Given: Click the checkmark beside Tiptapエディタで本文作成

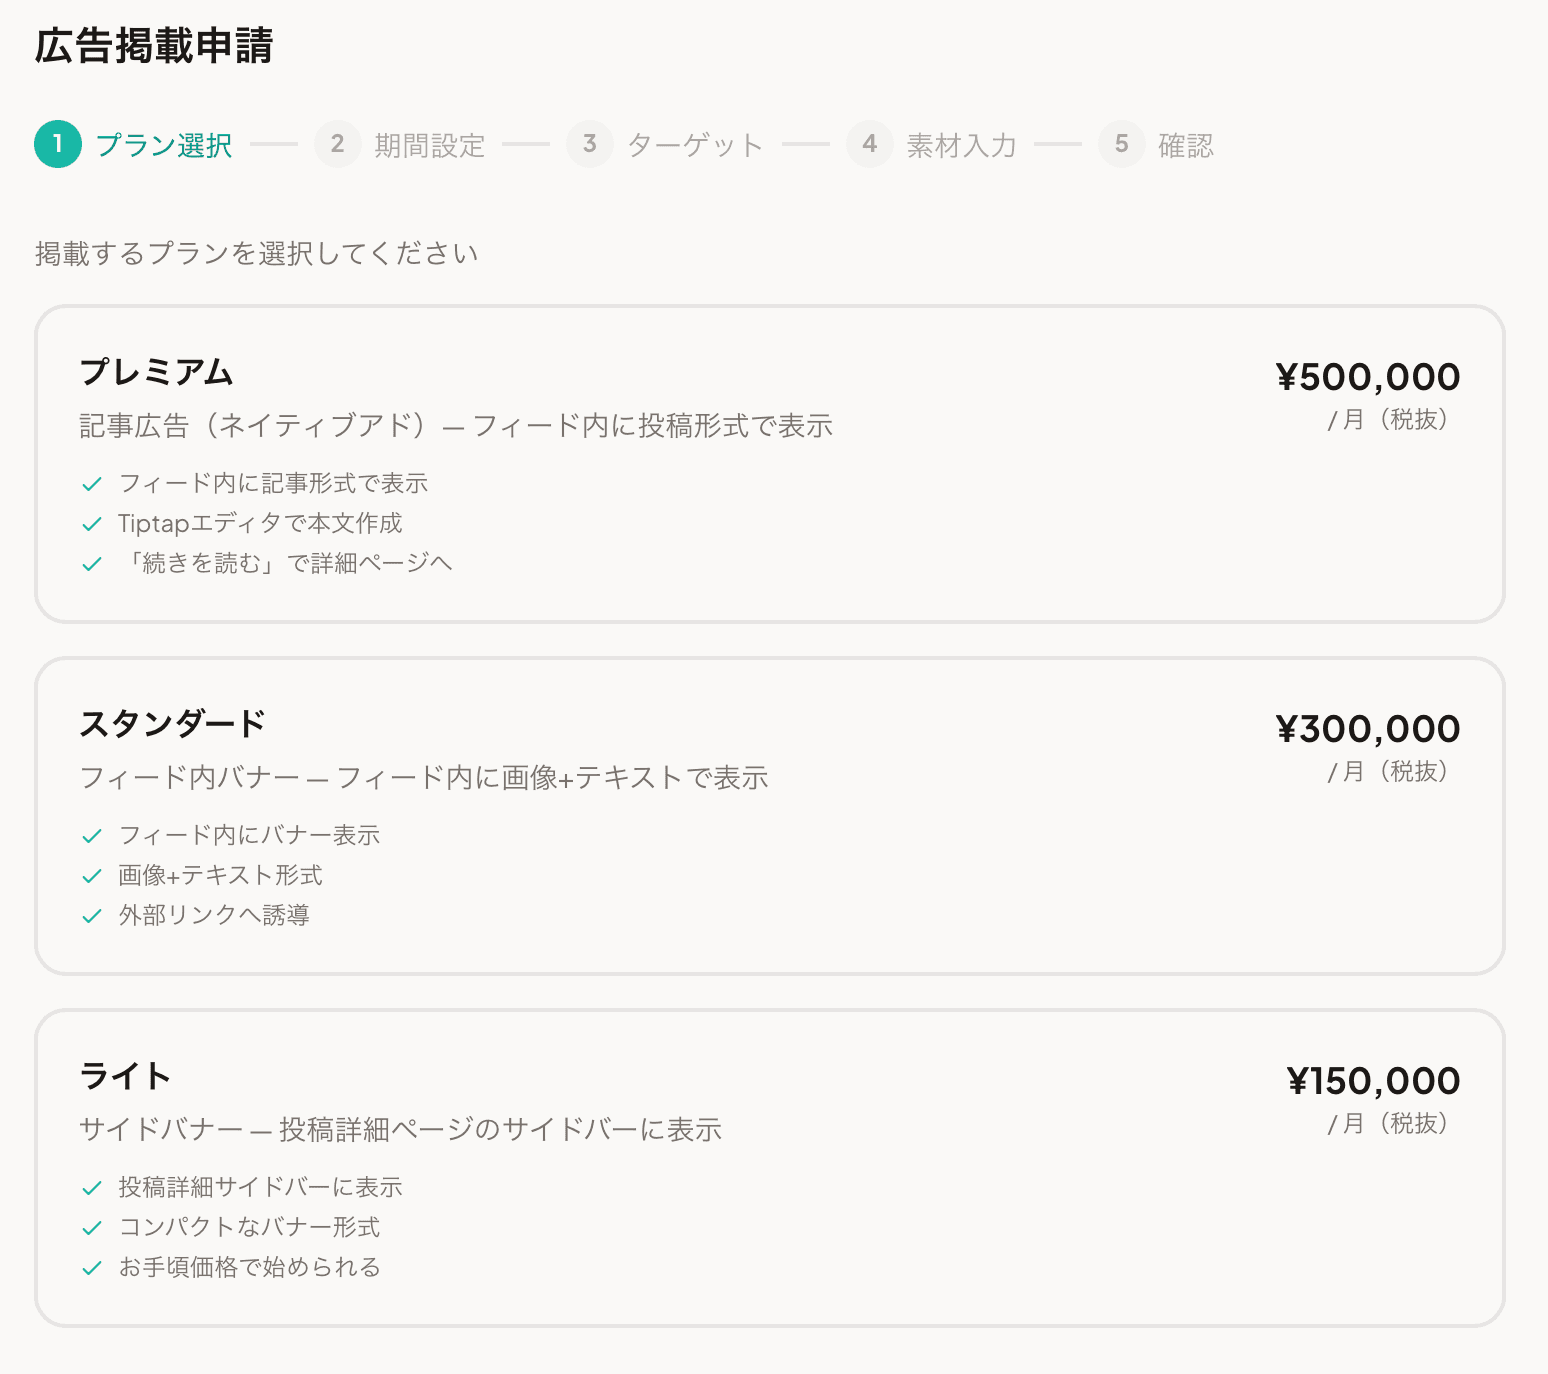Looking at the screenshot, I should click(x=91, y=523).
